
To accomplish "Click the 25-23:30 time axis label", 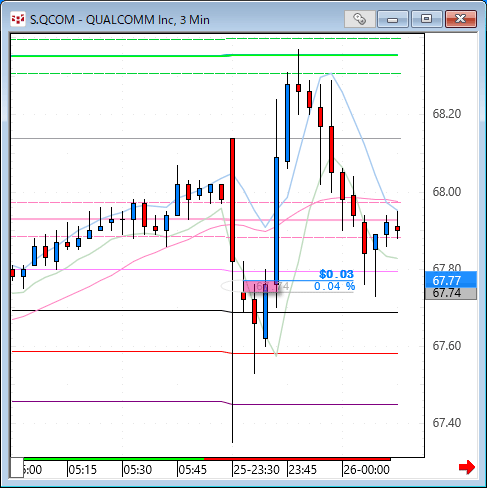I will [256, 470].
